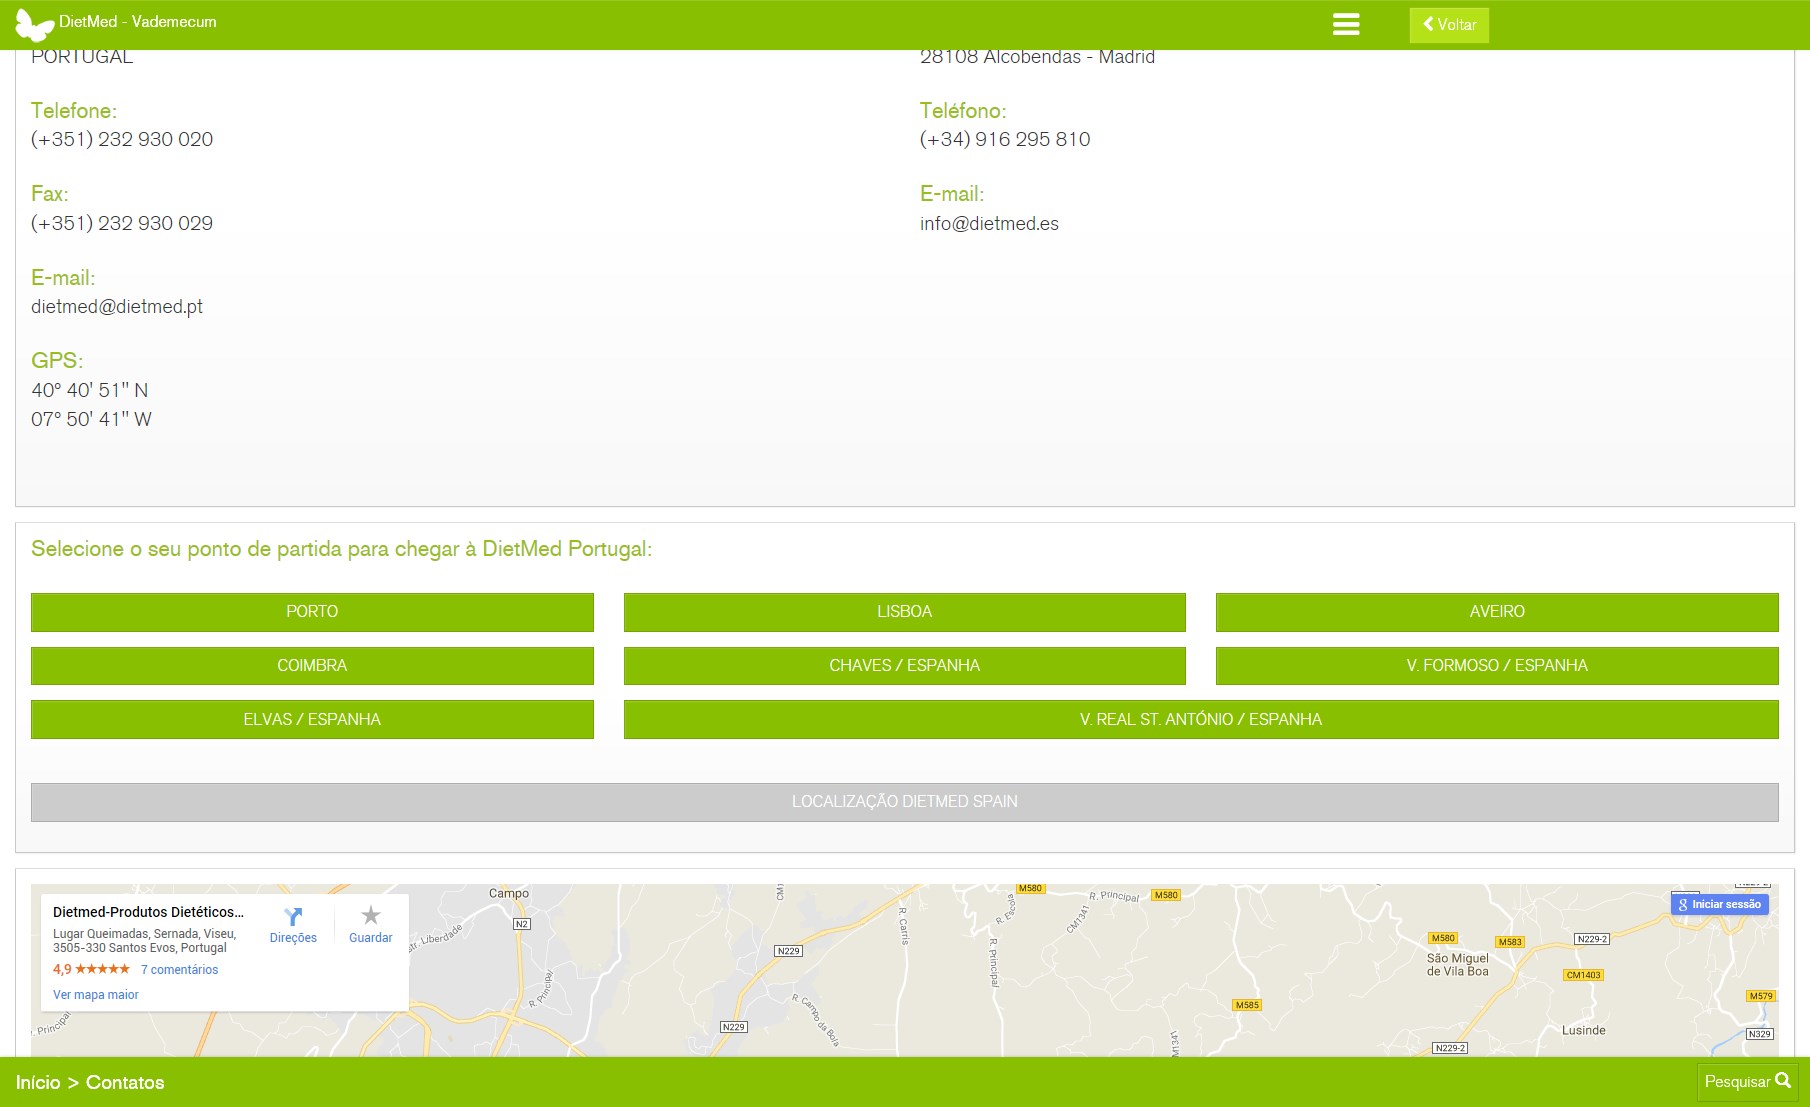This screenshot has width=1810, height=1107.
Task: Click the Início breadcrumb link
Action: [38, 1082]
